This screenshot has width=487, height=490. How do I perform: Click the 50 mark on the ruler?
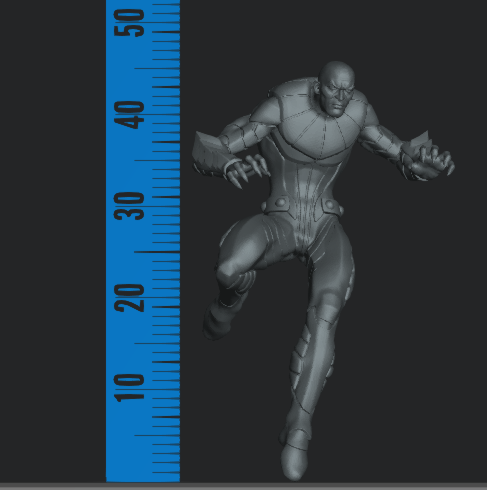(x=129, y=23)
